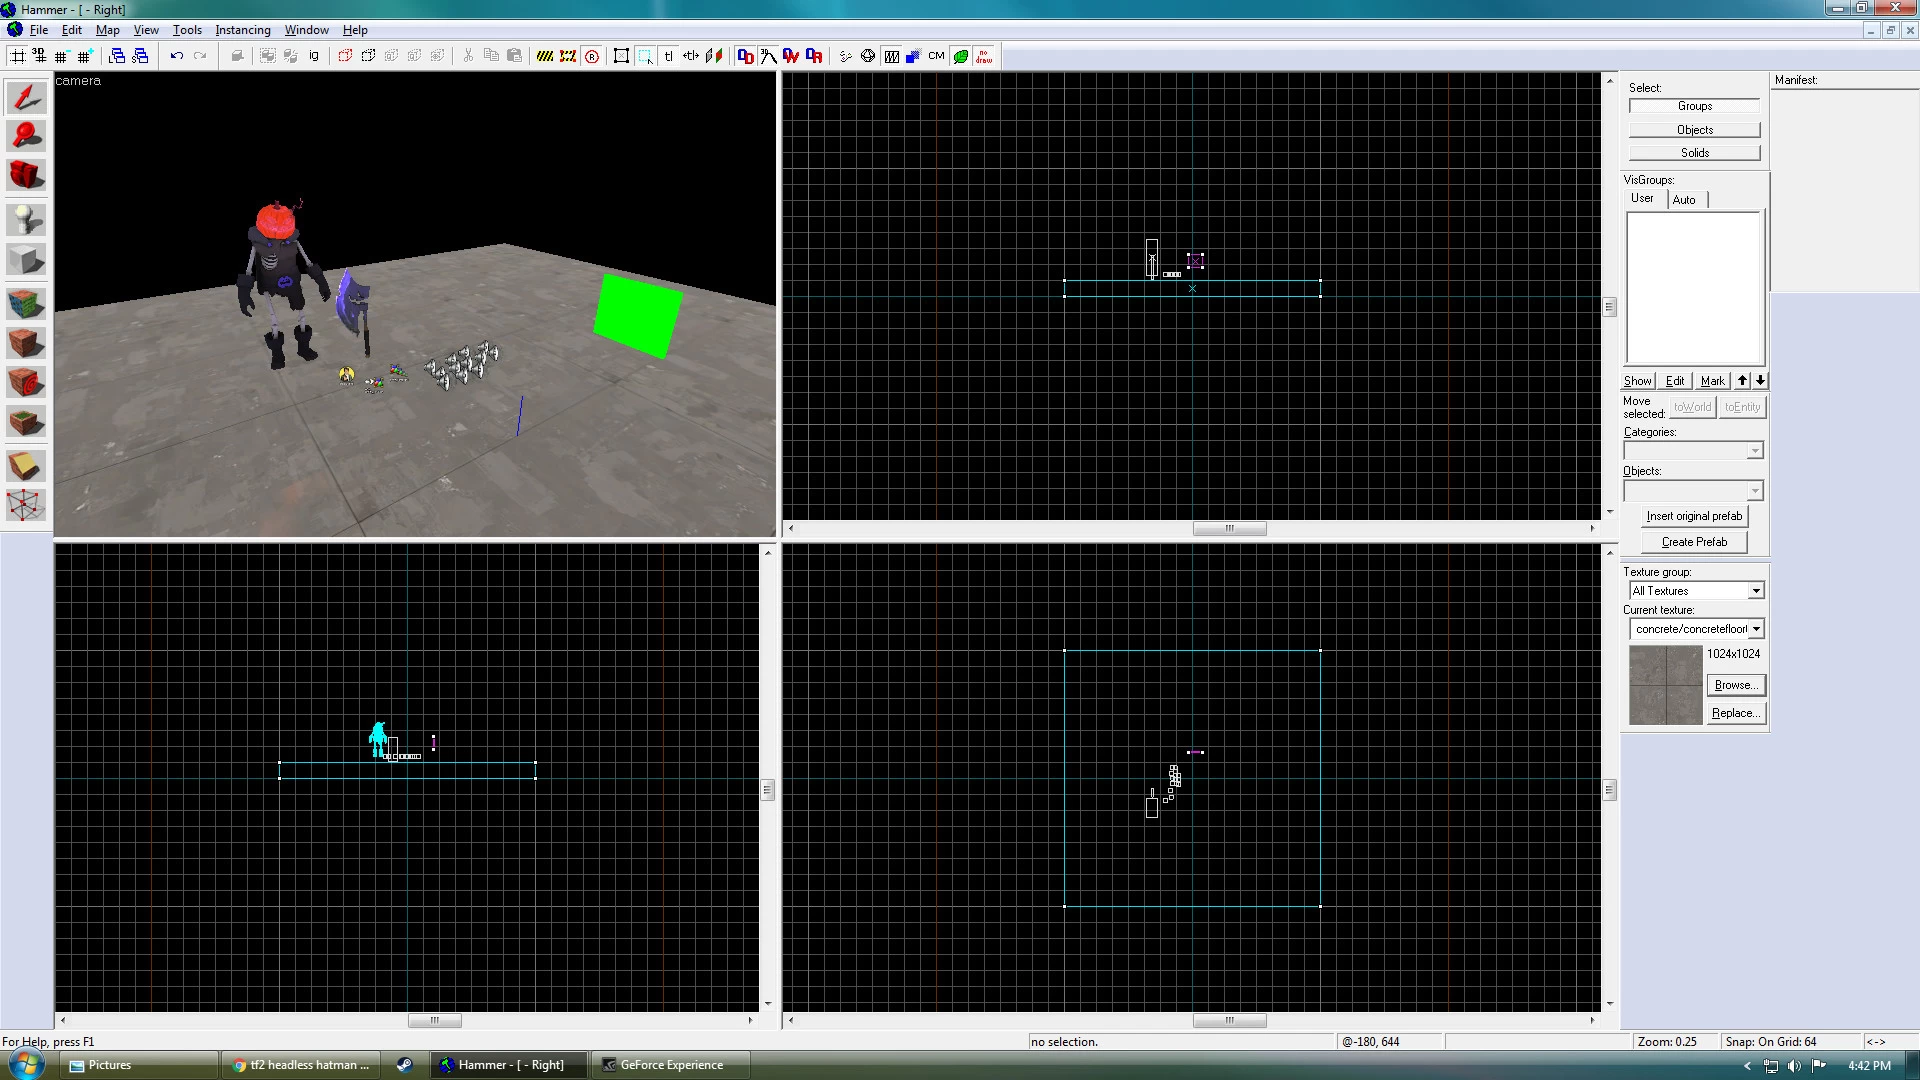Move visgroup up with arrow button
The width and height of the screenshot is (1920, 1080).
coord(1742,381)
